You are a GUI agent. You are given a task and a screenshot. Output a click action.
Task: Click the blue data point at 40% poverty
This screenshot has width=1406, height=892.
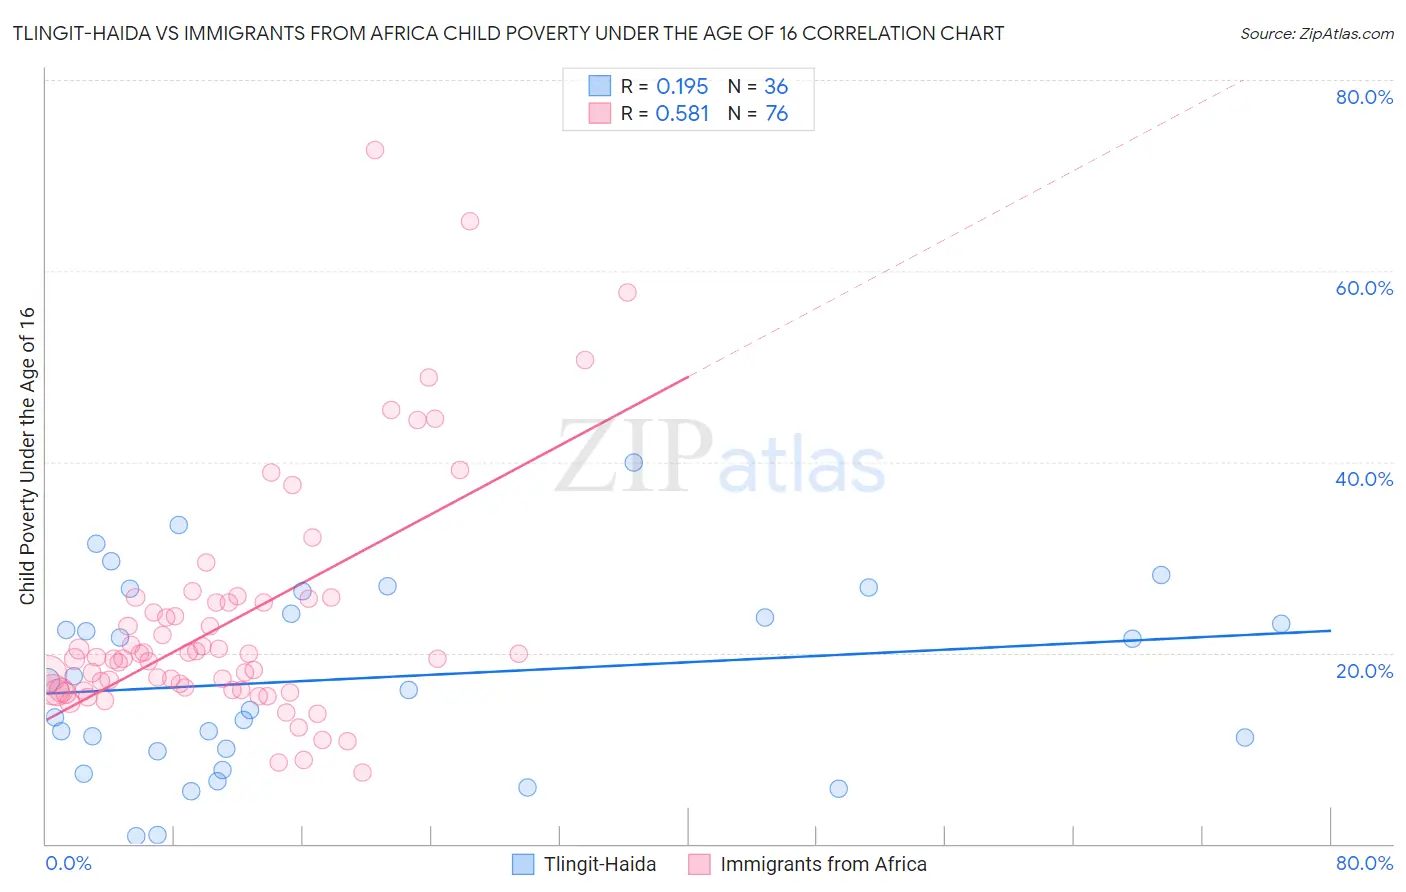pos(634,462)
